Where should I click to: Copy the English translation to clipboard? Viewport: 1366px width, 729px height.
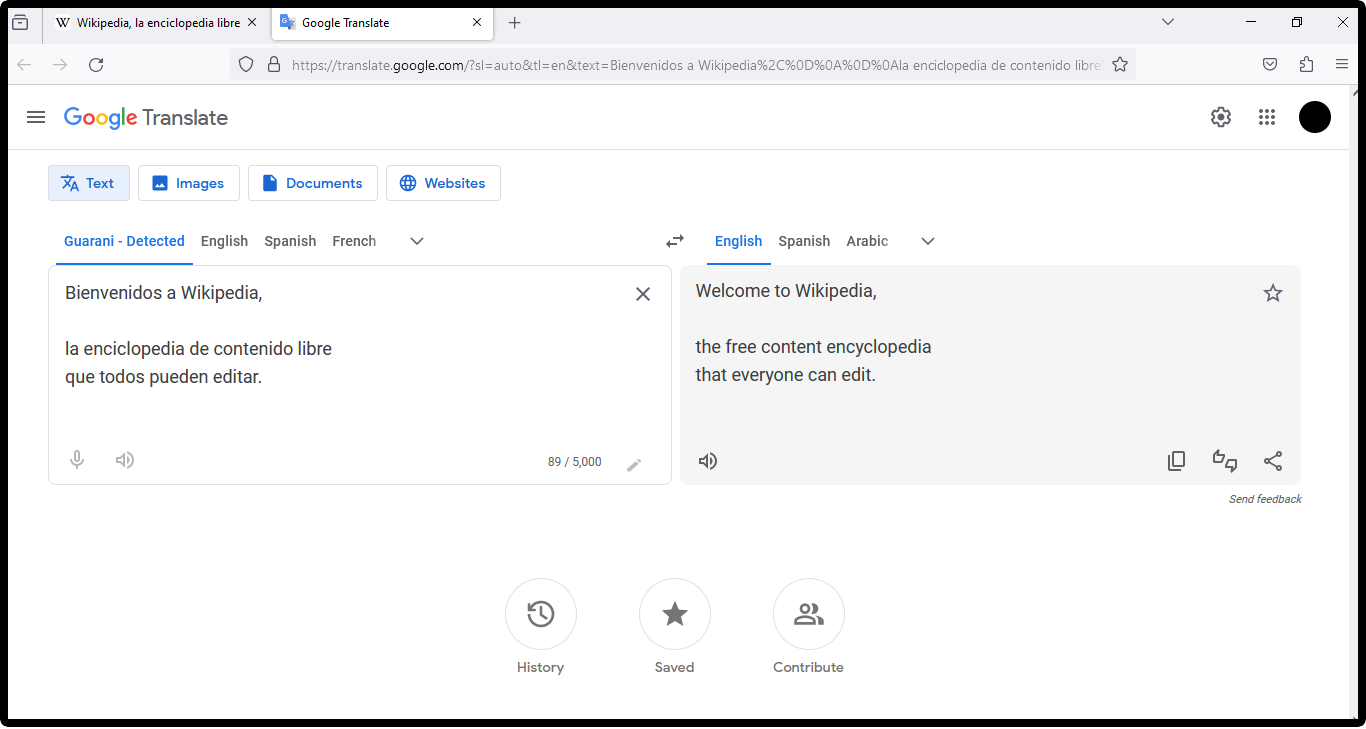[x=1177, y=461]
